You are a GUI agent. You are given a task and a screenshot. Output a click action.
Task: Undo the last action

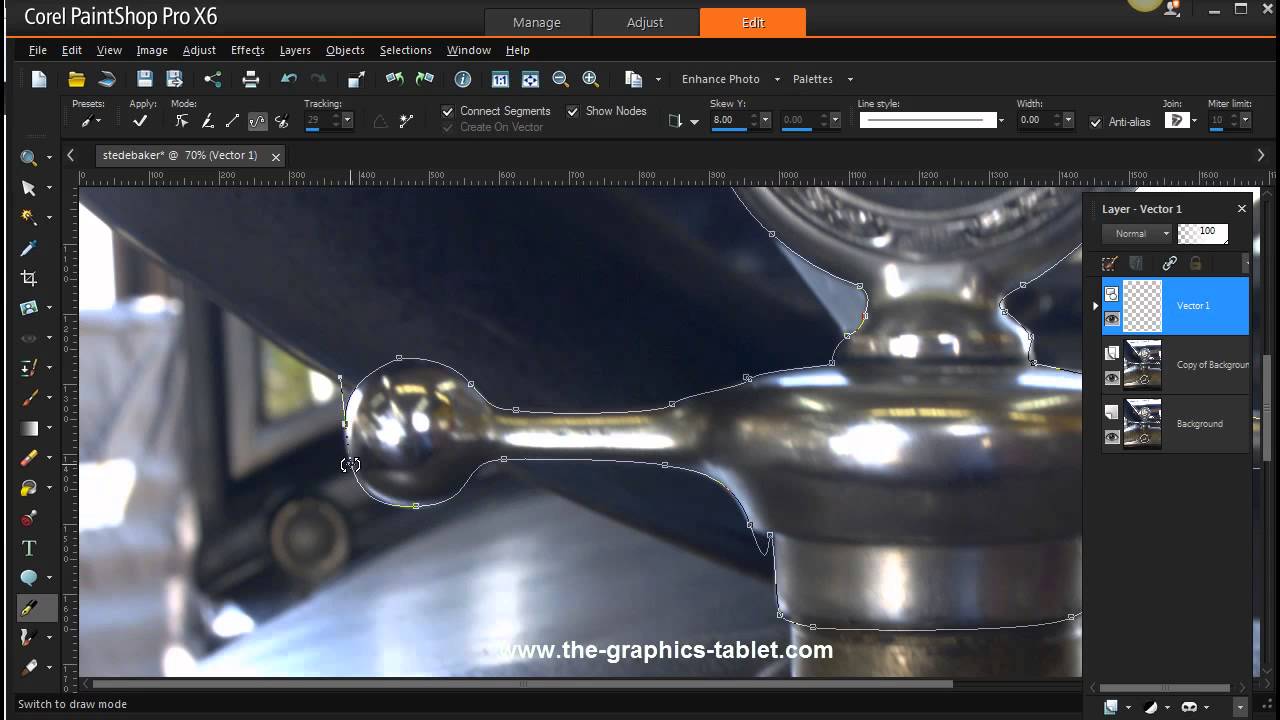click(289, 79)
